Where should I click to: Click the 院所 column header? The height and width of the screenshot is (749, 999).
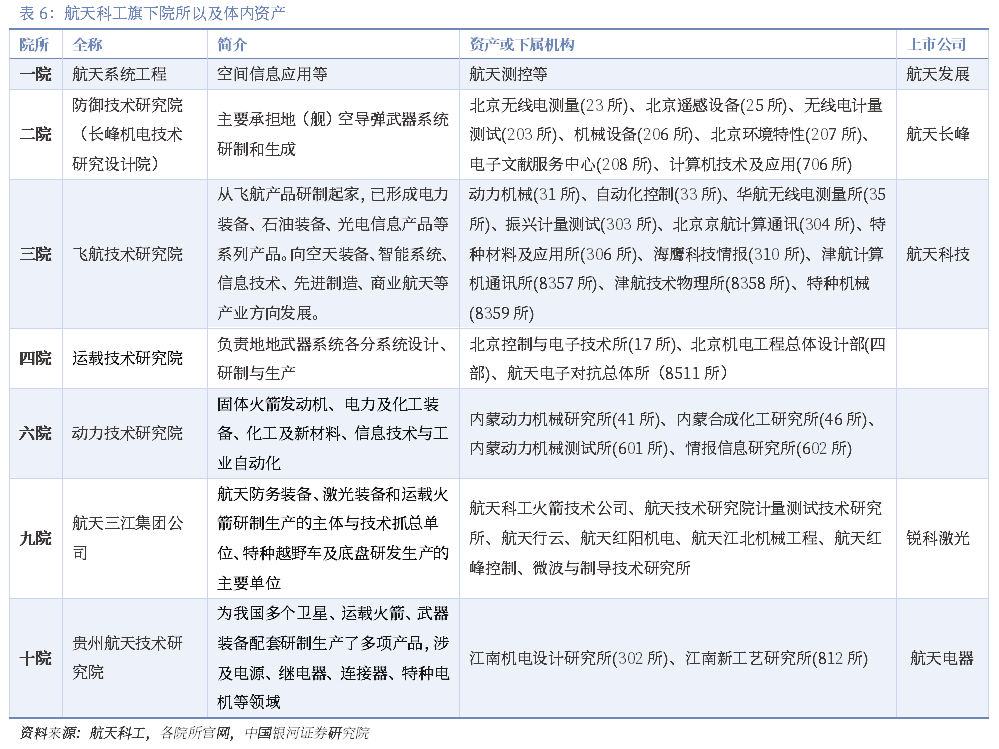pos(34,45)
